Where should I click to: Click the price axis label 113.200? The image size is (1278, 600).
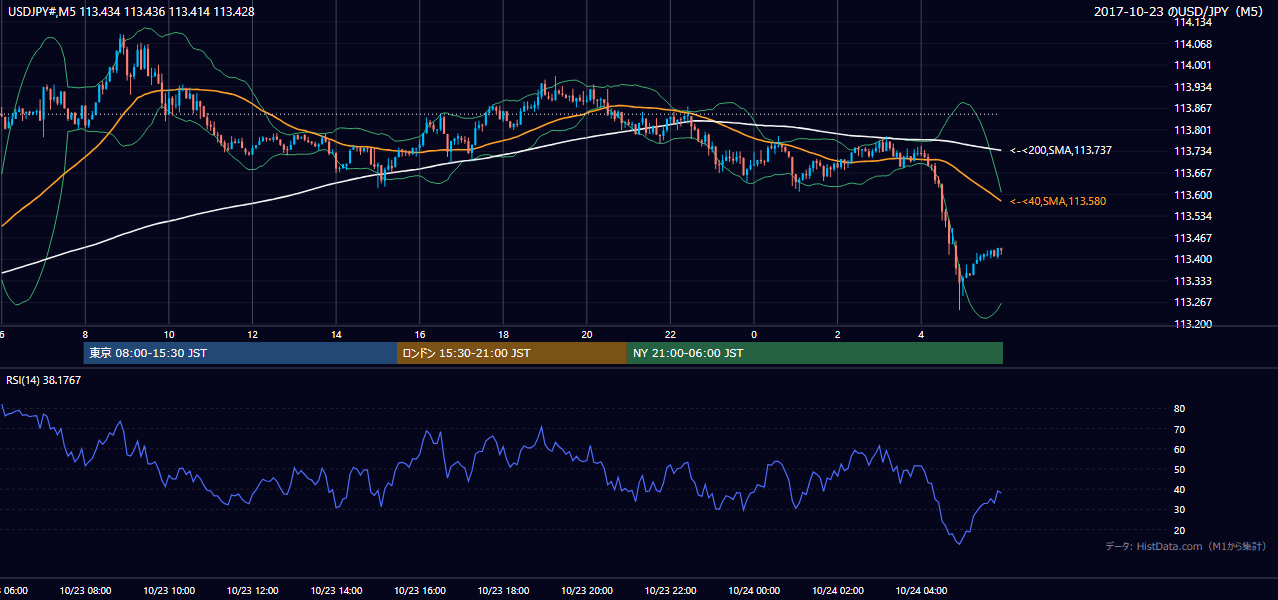point(1191,324)
